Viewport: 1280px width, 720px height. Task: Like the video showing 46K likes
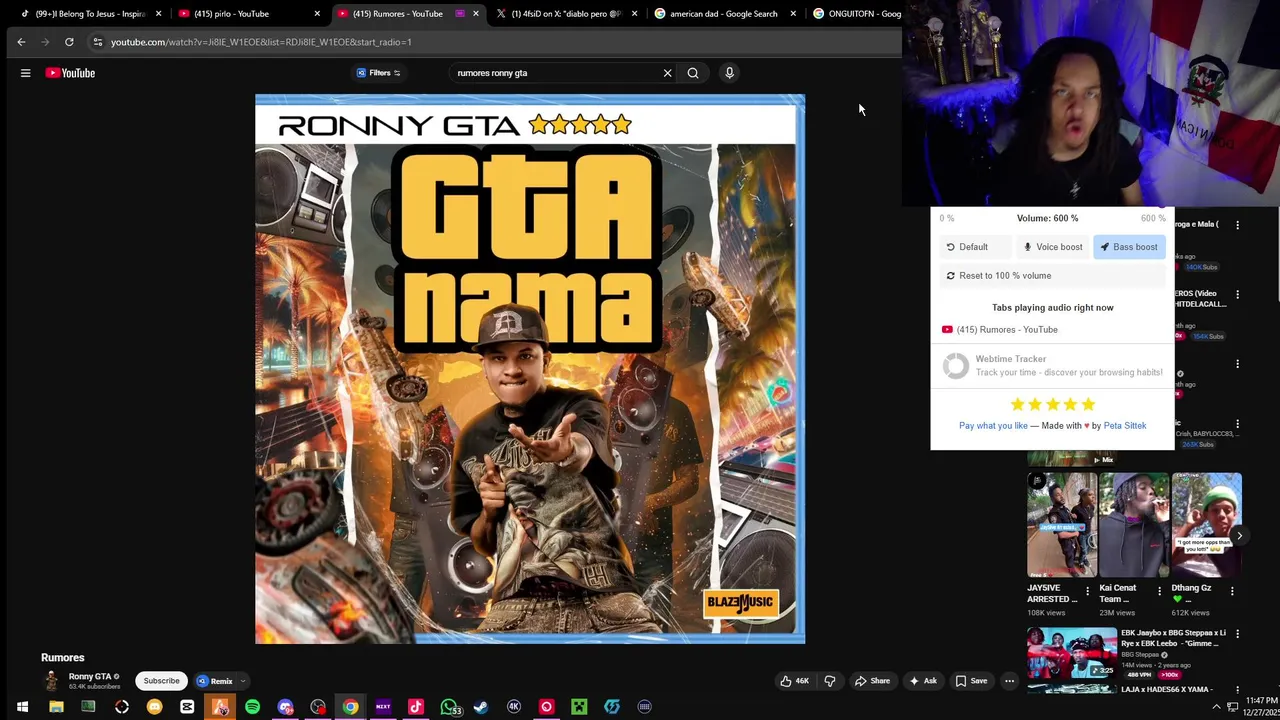pos(794,681)
